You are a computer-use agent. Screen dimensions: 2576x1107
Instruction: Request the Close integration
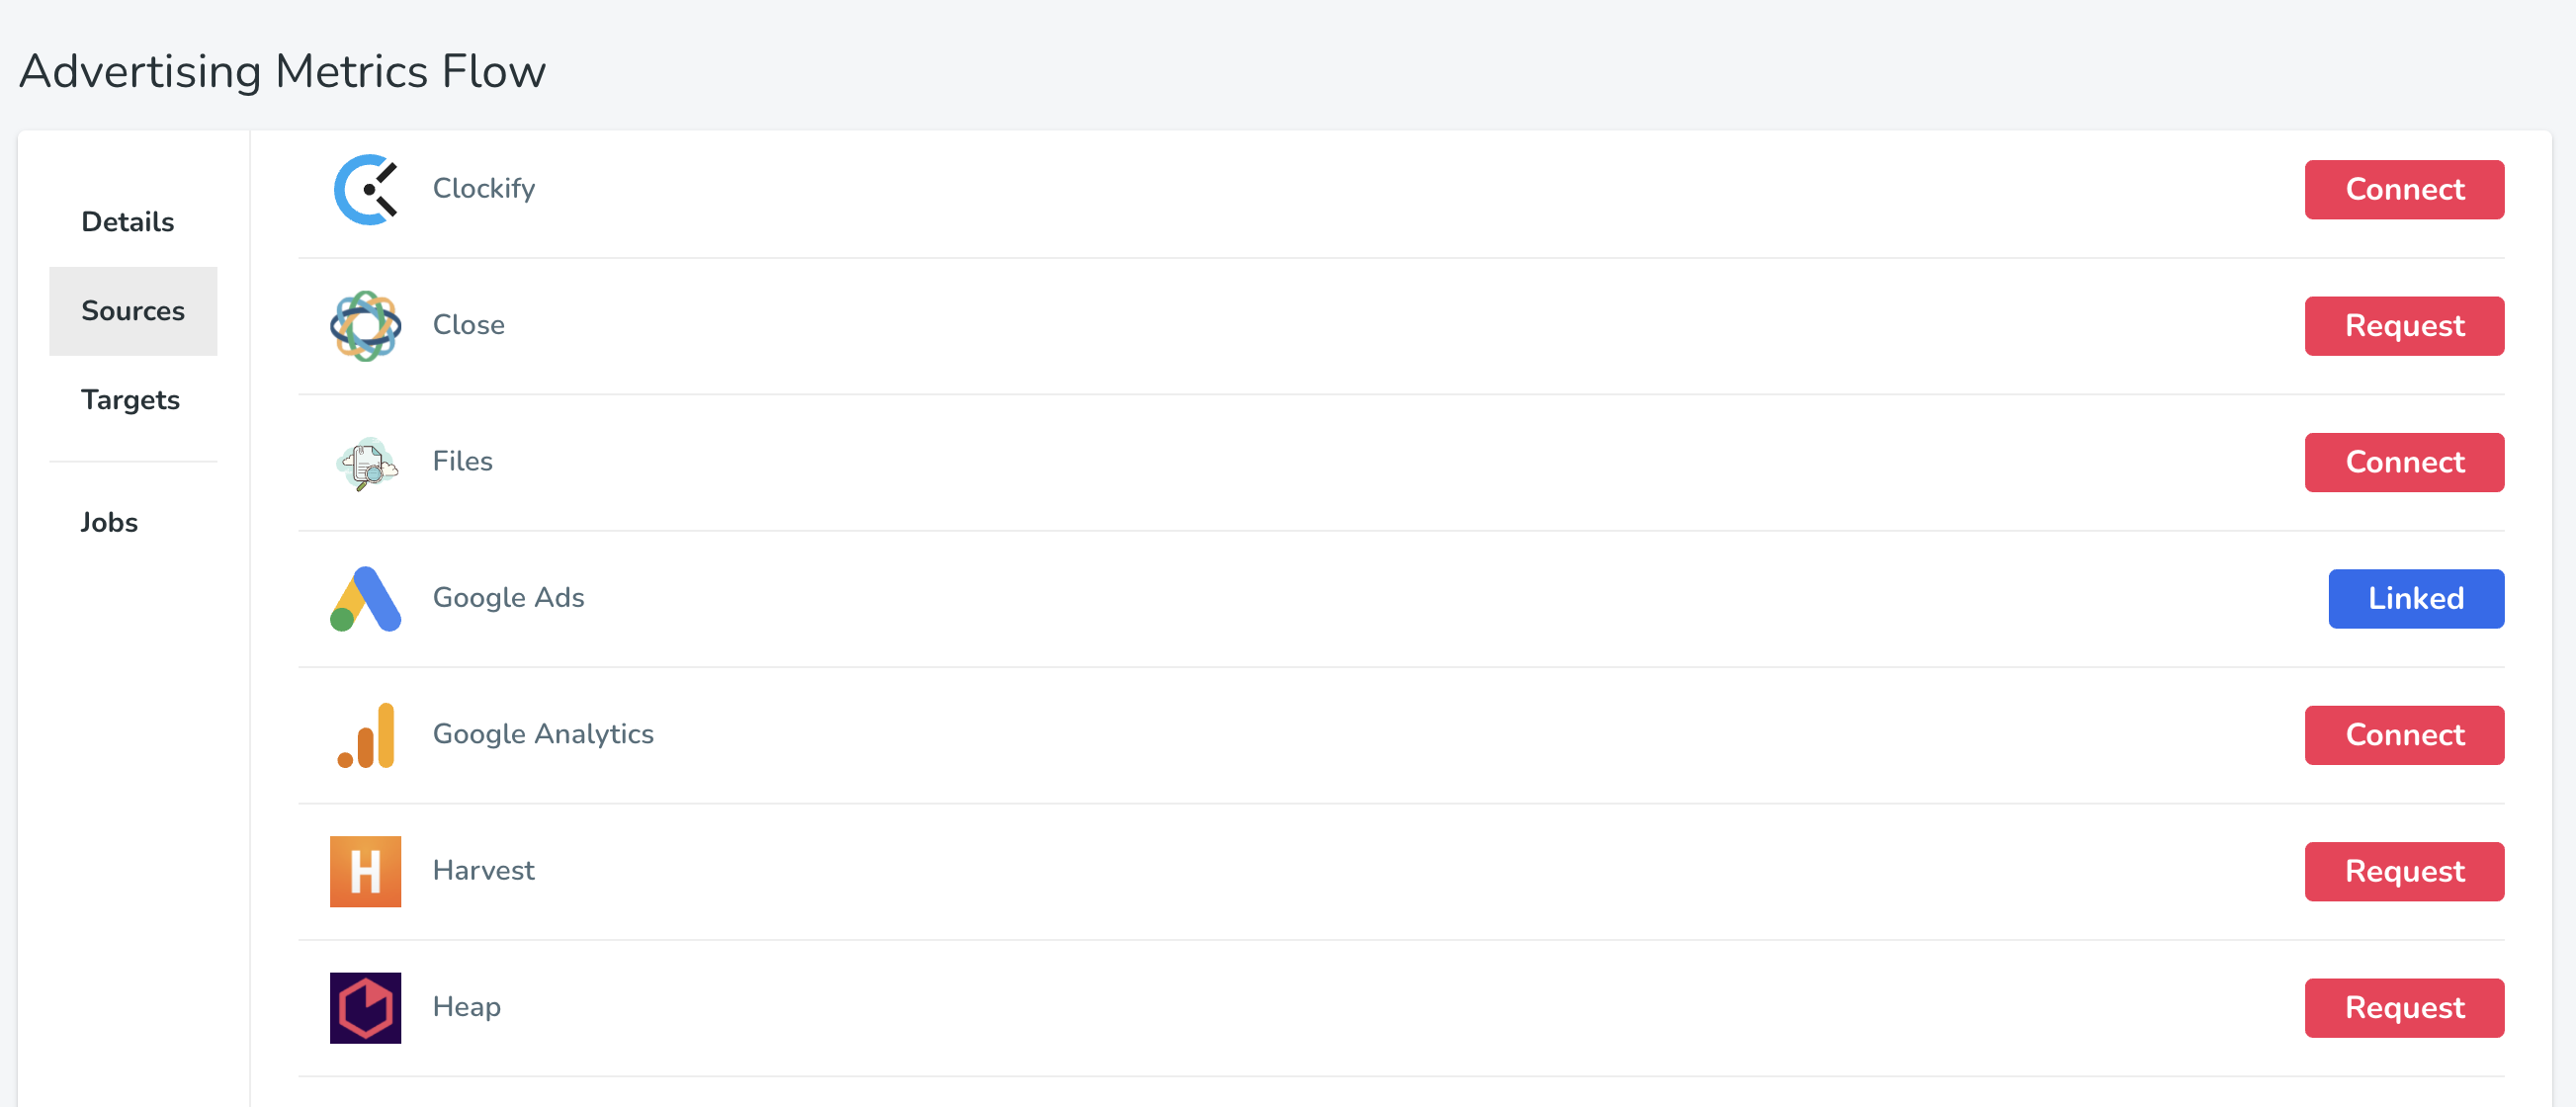pyautogui.click(x=2404, y=325)
